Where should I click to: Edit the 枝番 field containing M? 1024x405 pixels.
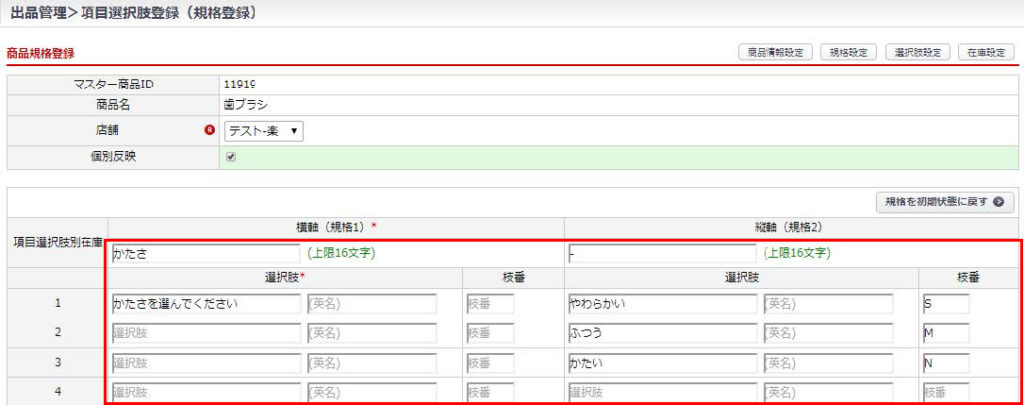pyautogui.click(x=946, y=333)
